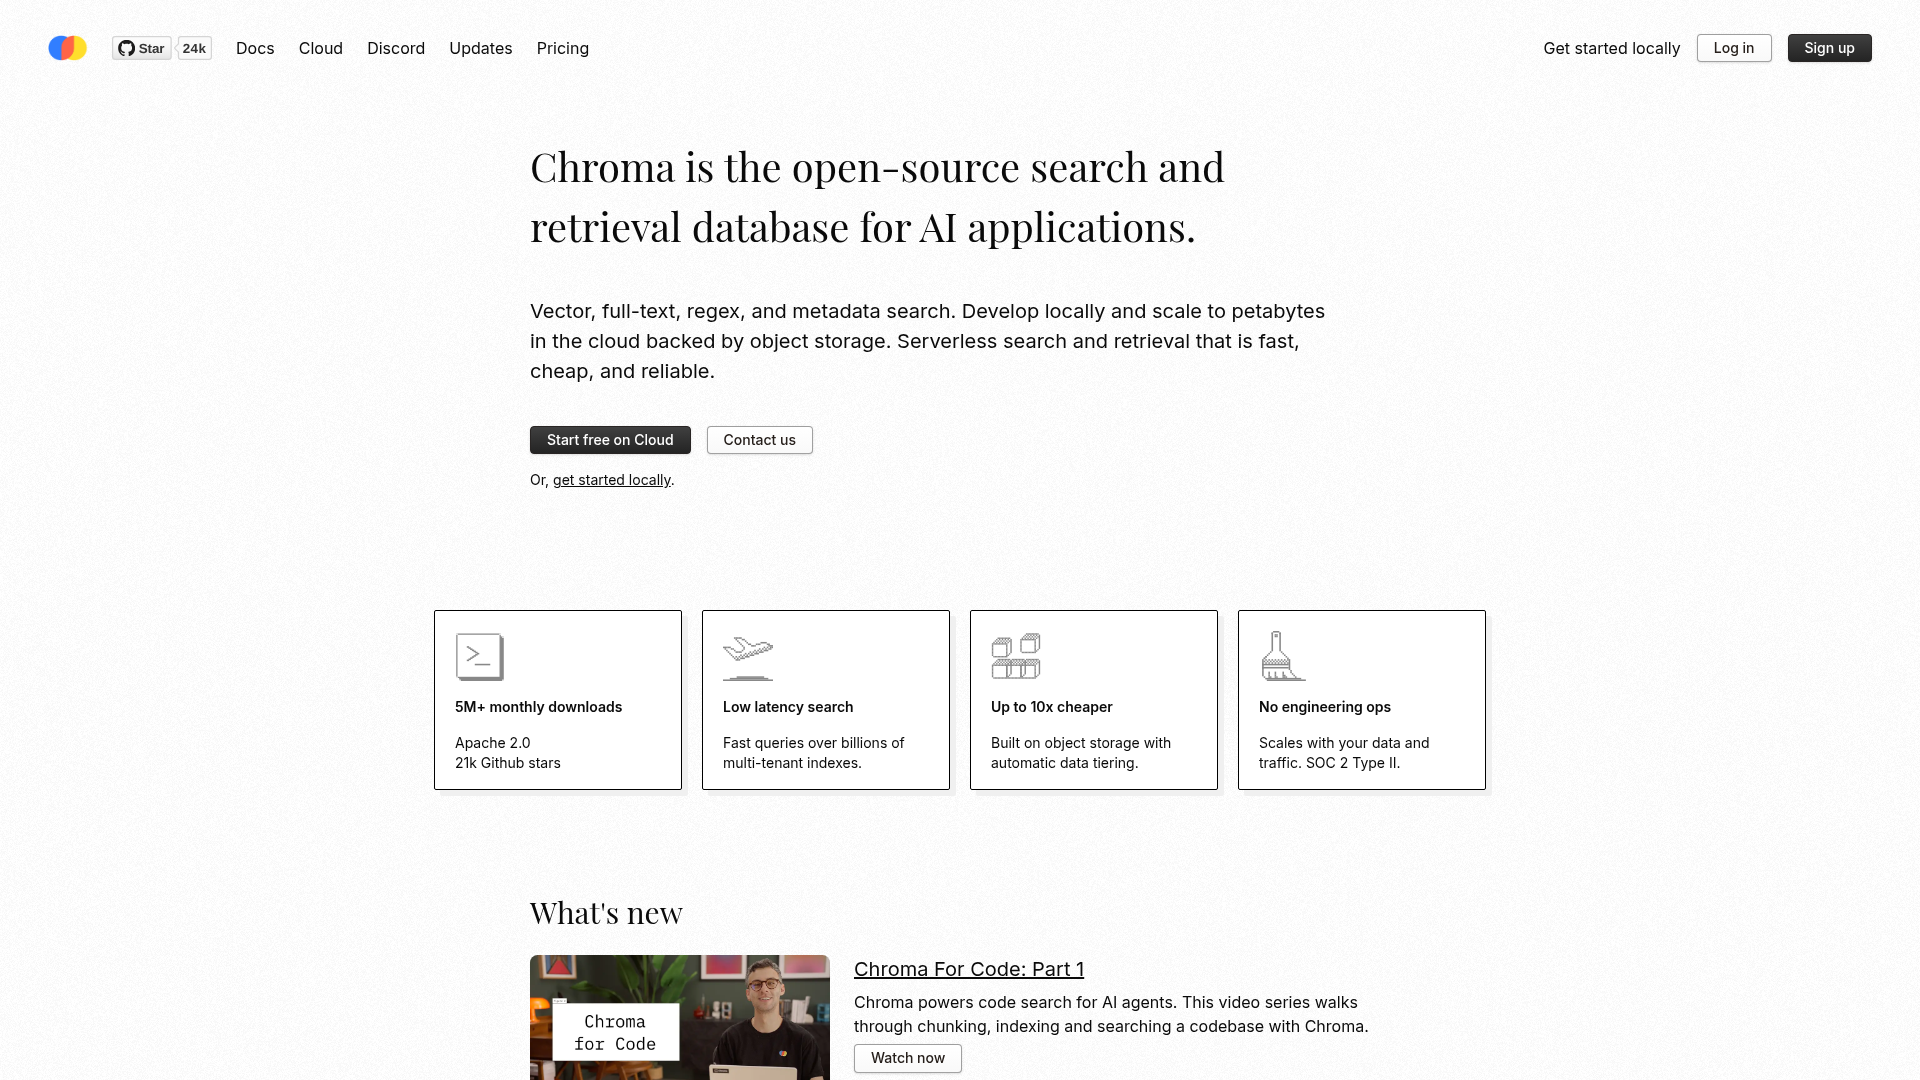
Task: Open the Pricing page
Action: click(562, 48)
